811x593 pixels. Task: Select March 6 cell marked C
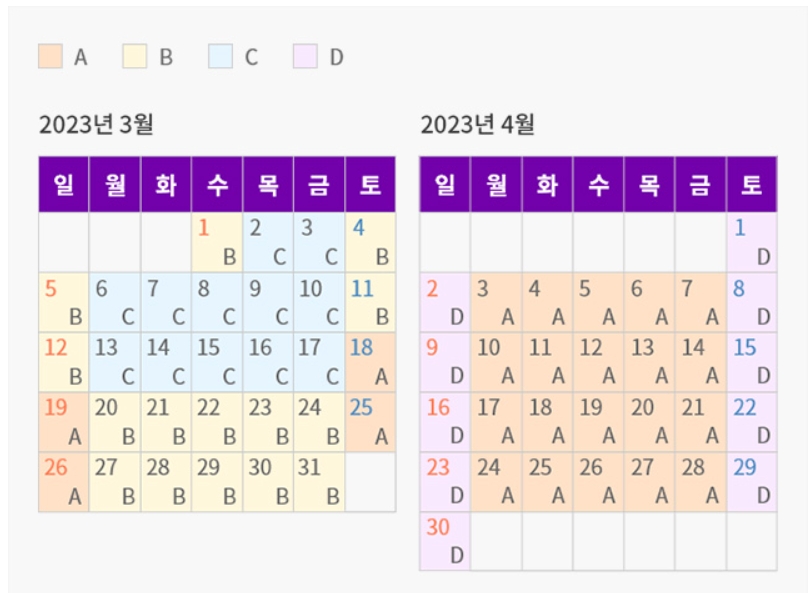[115, 302]
